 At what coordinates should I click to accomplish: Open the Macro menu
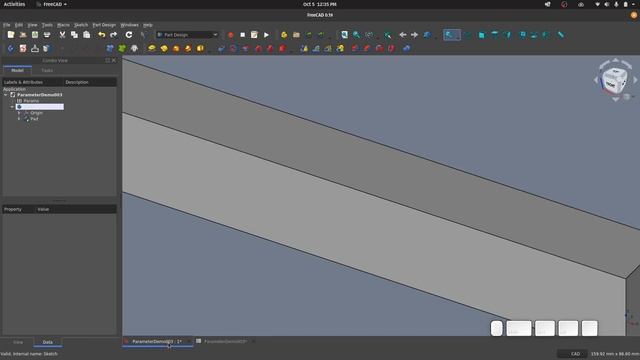click(x=63, y=25)
